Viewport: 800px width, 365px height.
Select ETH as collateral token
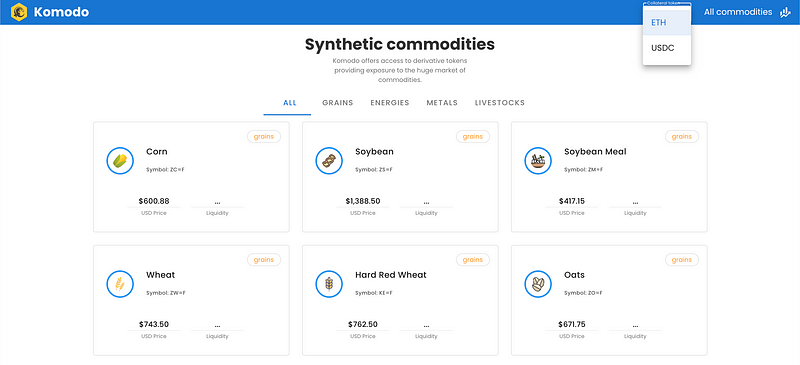(x=667, y=23)
